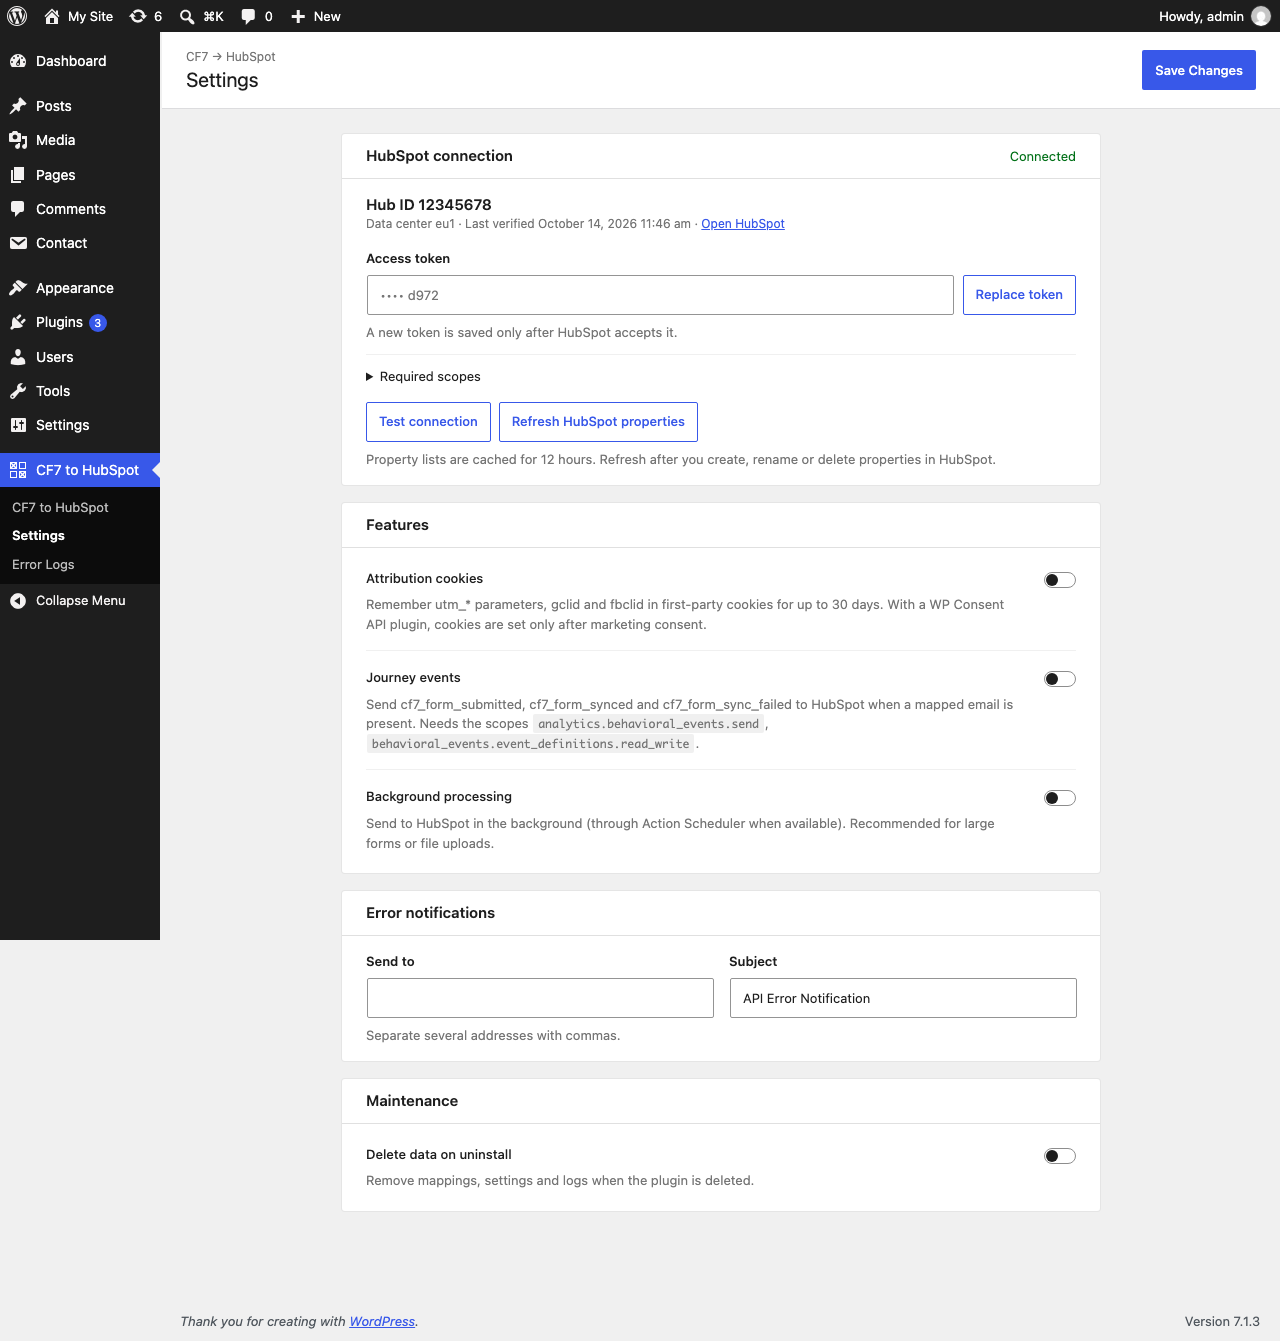Click the plus New content icon
This screenshot has width=1280, height=1341.
coord(298,16)
